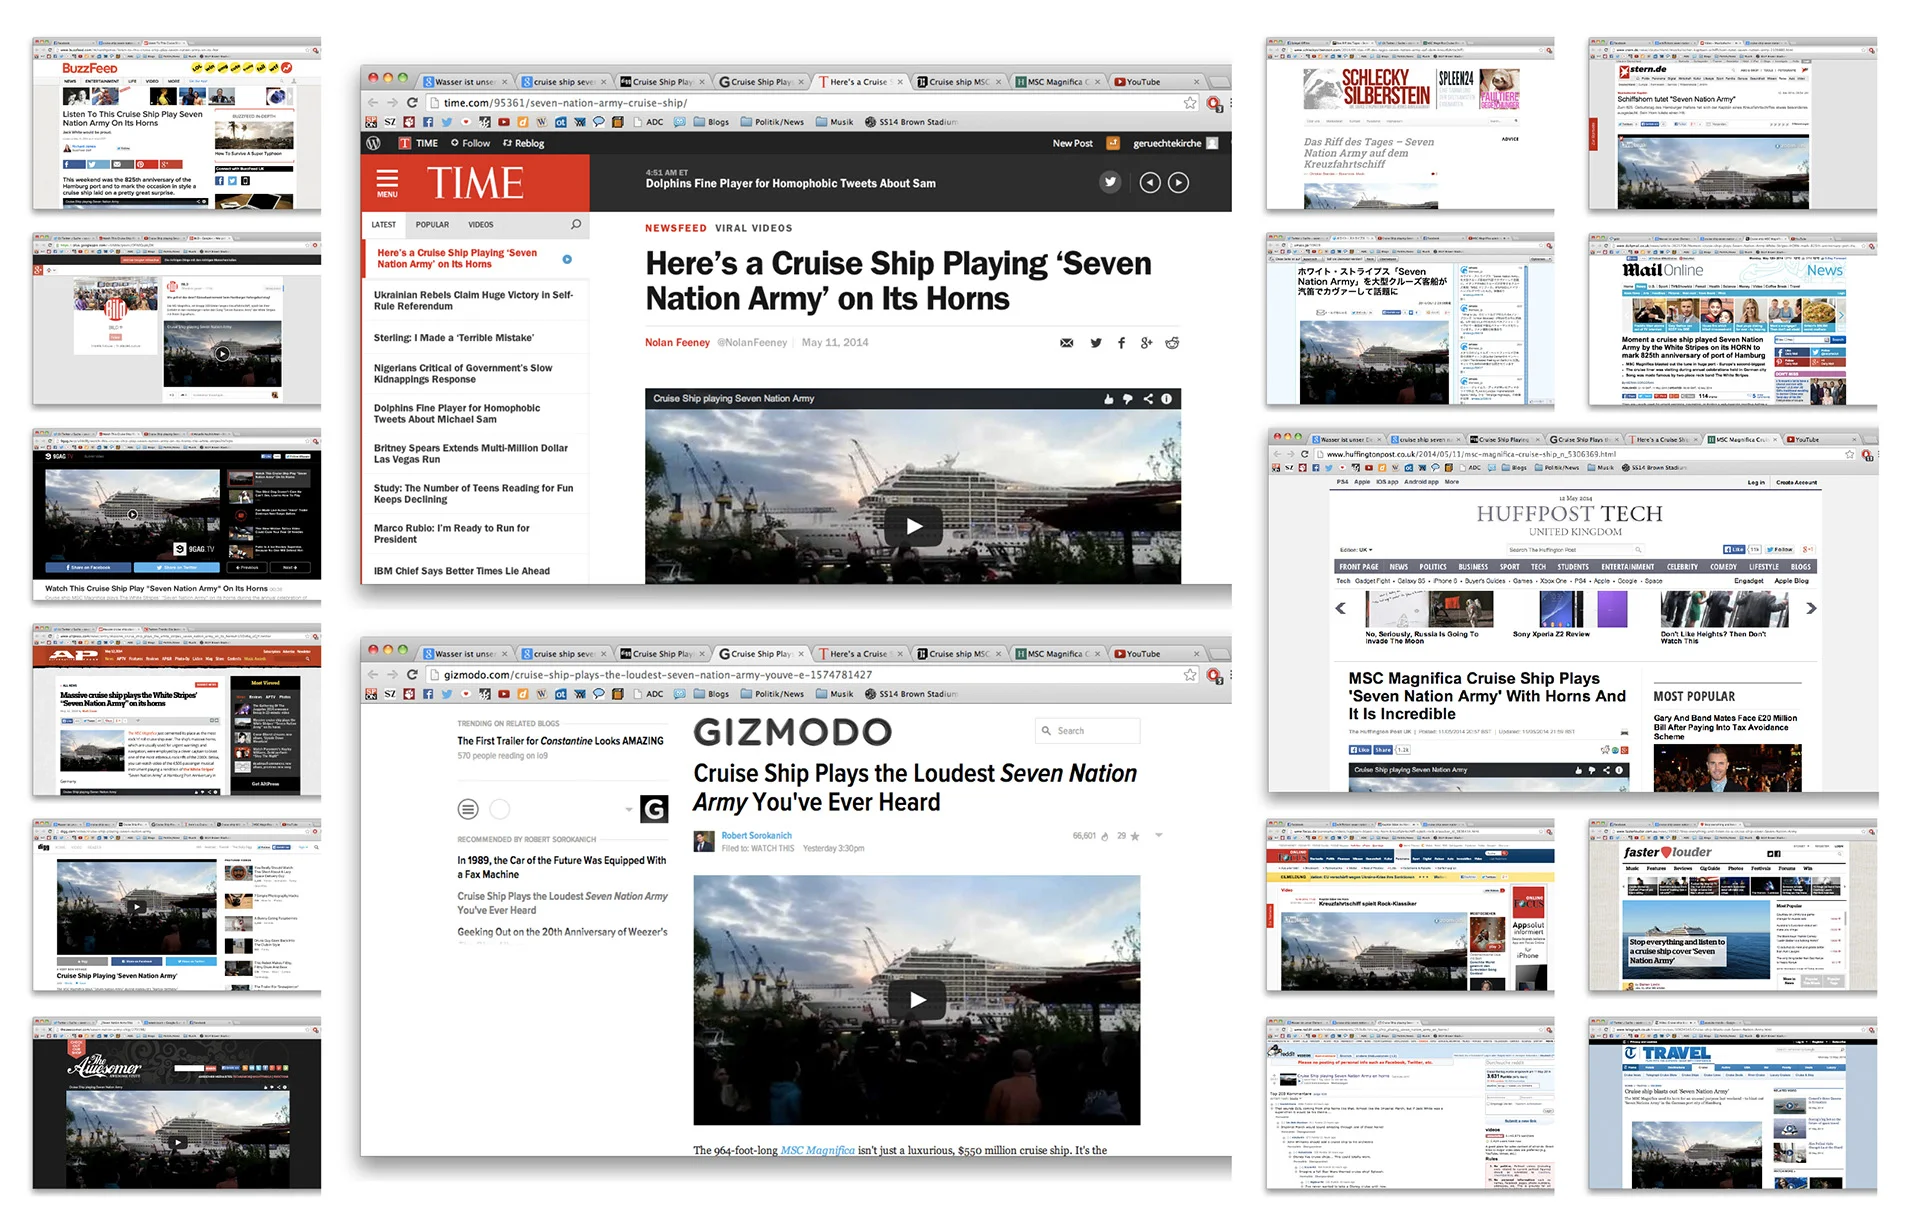
Task: Open 'Sterling: I Made a Terrible Mistake' story
Action: tap(454, 338)
